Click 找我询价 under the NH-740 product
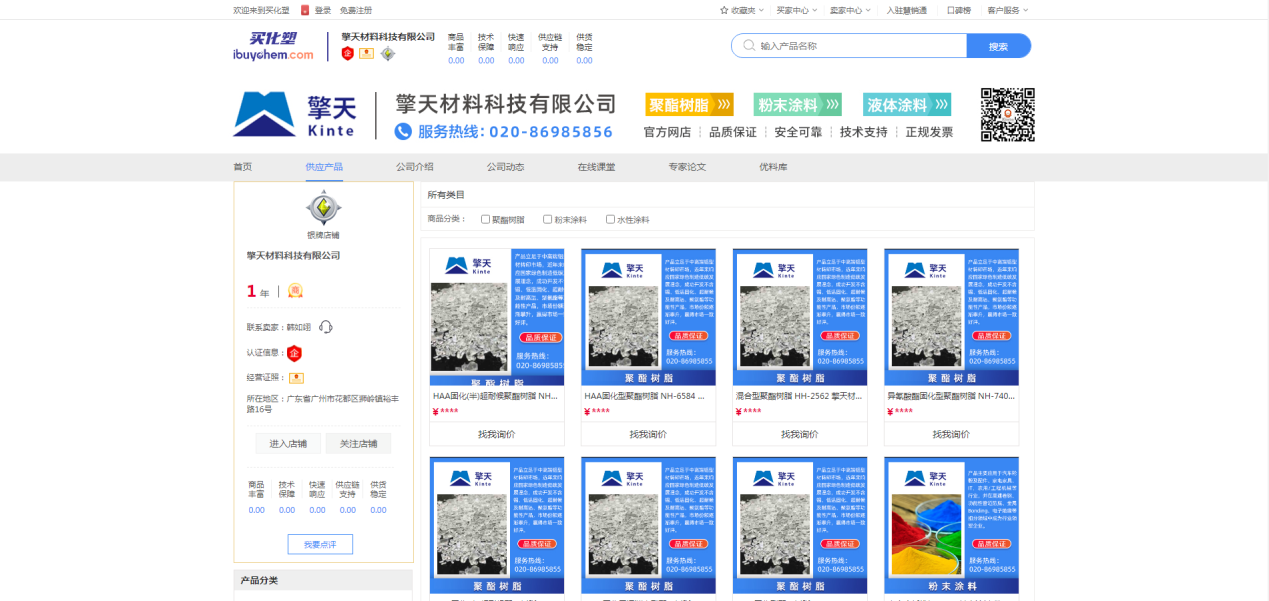This screenshot has width=1269, height=601. tap(951, 434)
